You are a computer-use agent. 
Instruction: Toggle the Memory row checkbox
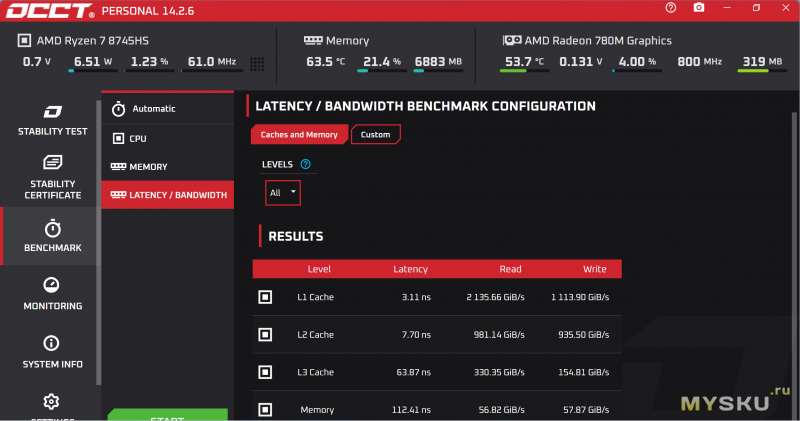click(265, 409)
